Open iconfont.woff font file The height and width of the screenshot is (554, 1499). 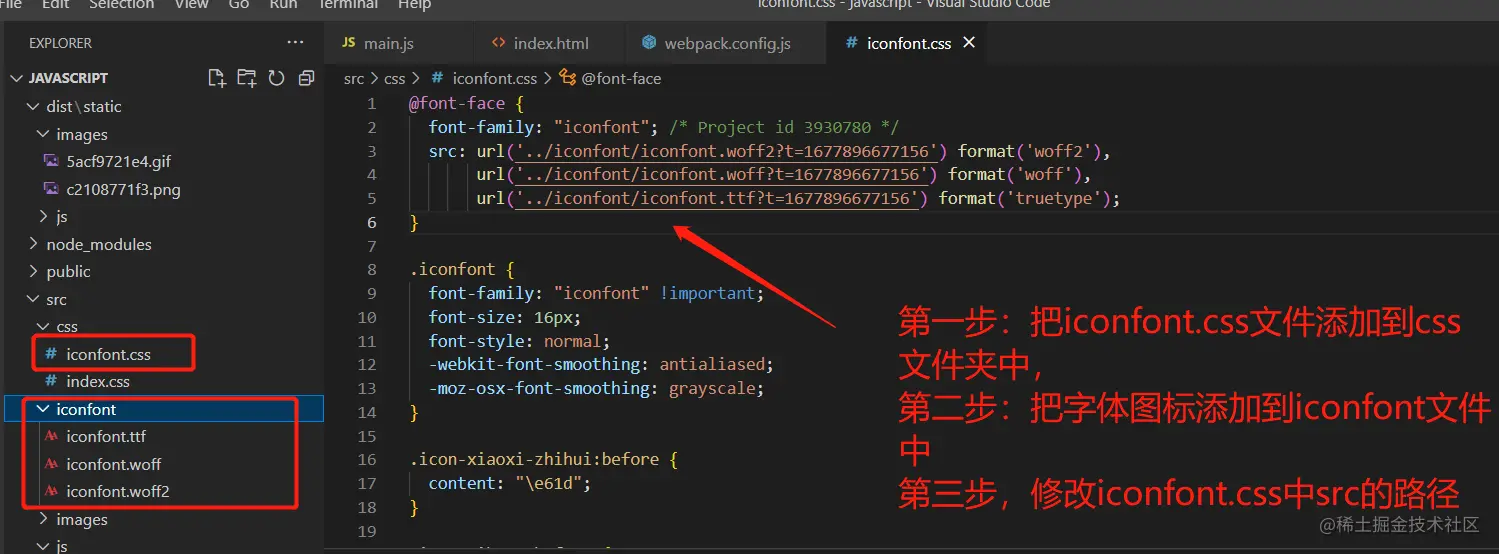(114, 464)
